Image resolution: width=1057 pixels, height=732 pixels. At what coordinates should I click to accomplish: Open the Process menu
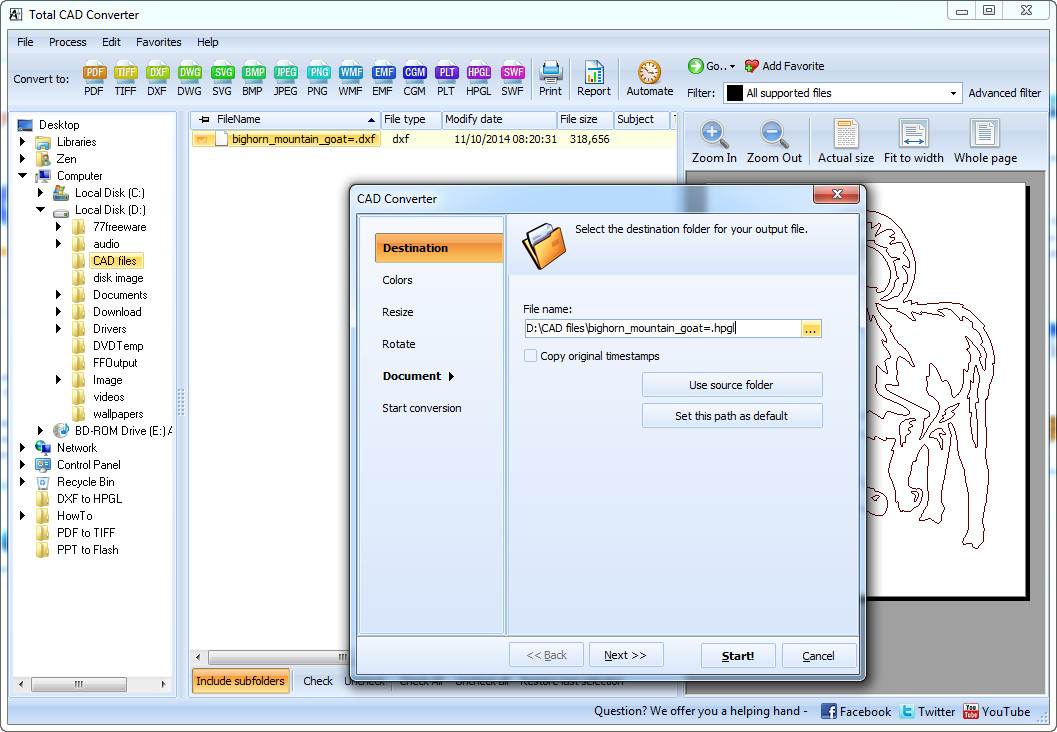[67, 42]
